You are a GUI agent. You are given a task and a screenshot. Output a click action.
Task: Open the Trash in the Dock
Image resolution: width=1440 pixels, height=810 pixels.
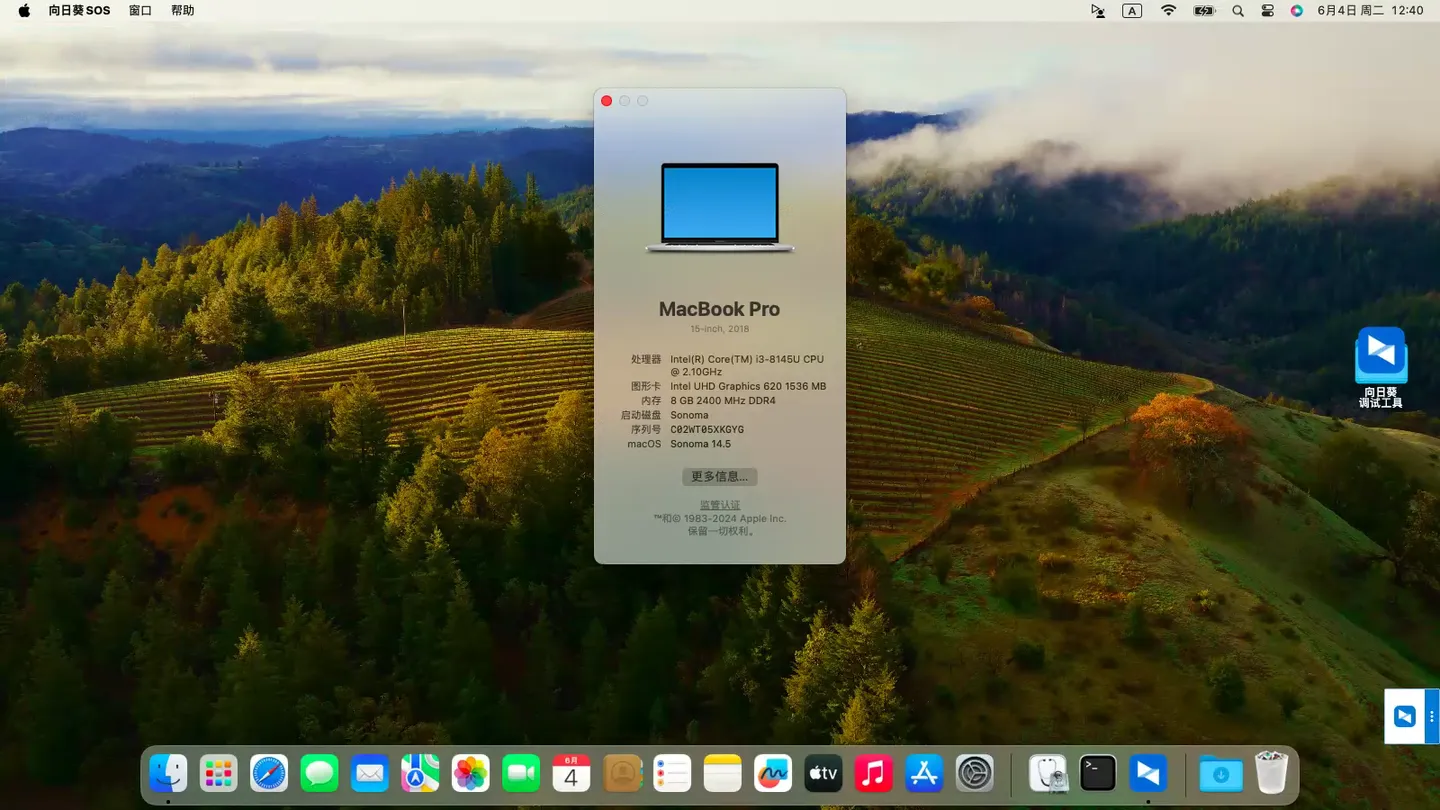pos(1272,773)
